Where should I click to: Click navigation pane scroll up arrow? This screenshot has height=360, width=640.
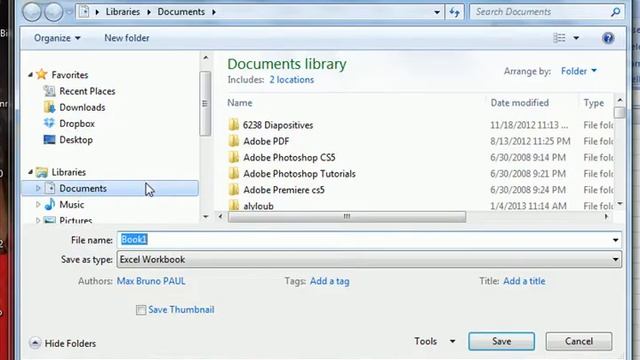click(x=205, y=58)
